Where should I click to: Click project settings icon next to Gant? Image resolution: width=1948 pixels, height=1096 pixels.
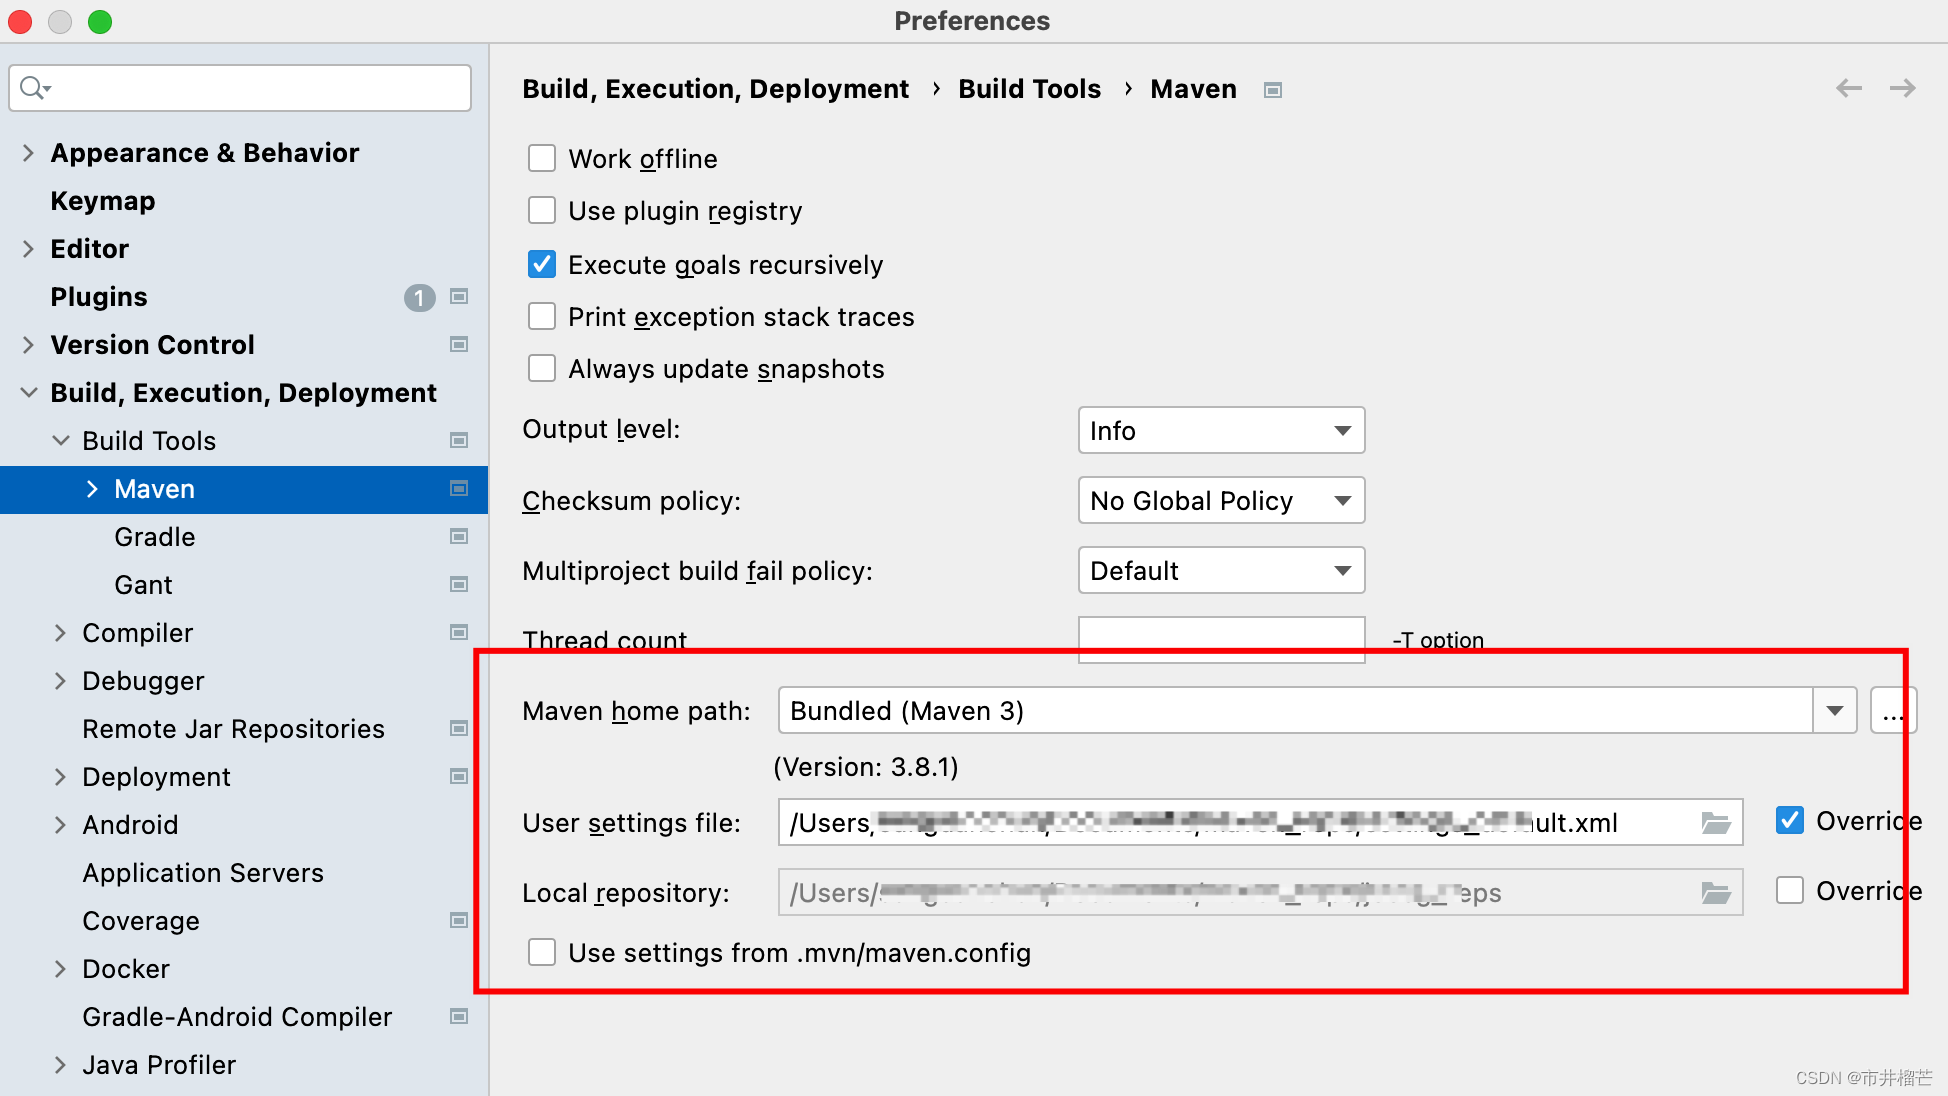[459, 584]
